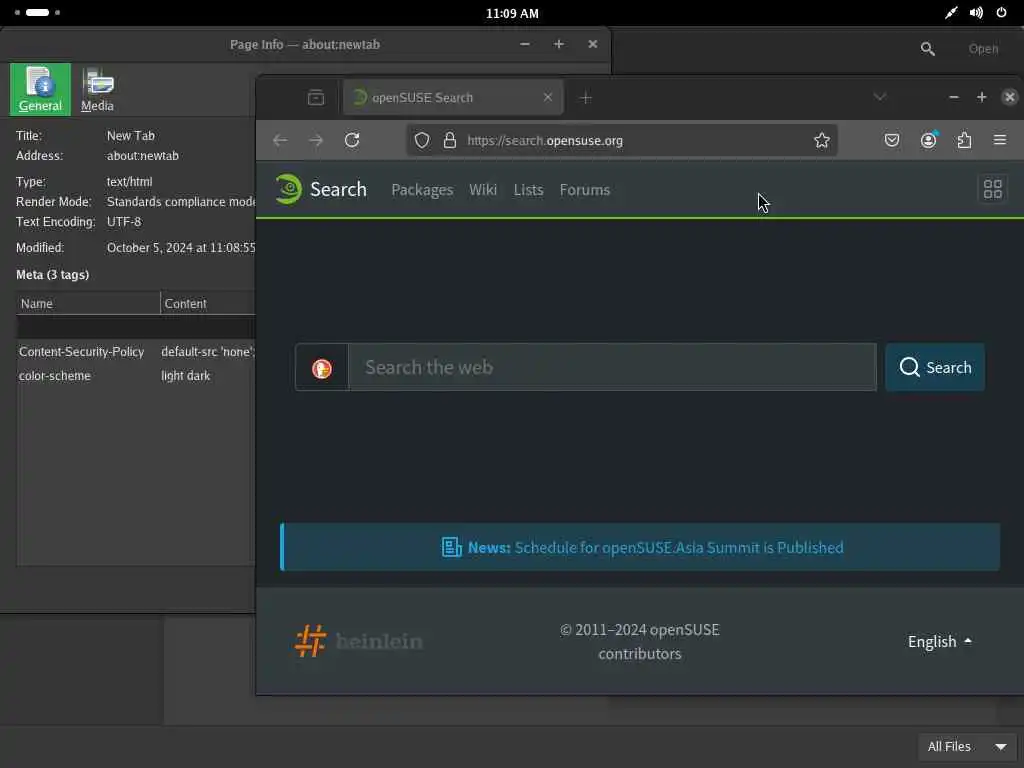Click the search magnifier in file dialog
The width and height of the screenshot is (1024, 768).
[x=927, y=49]
